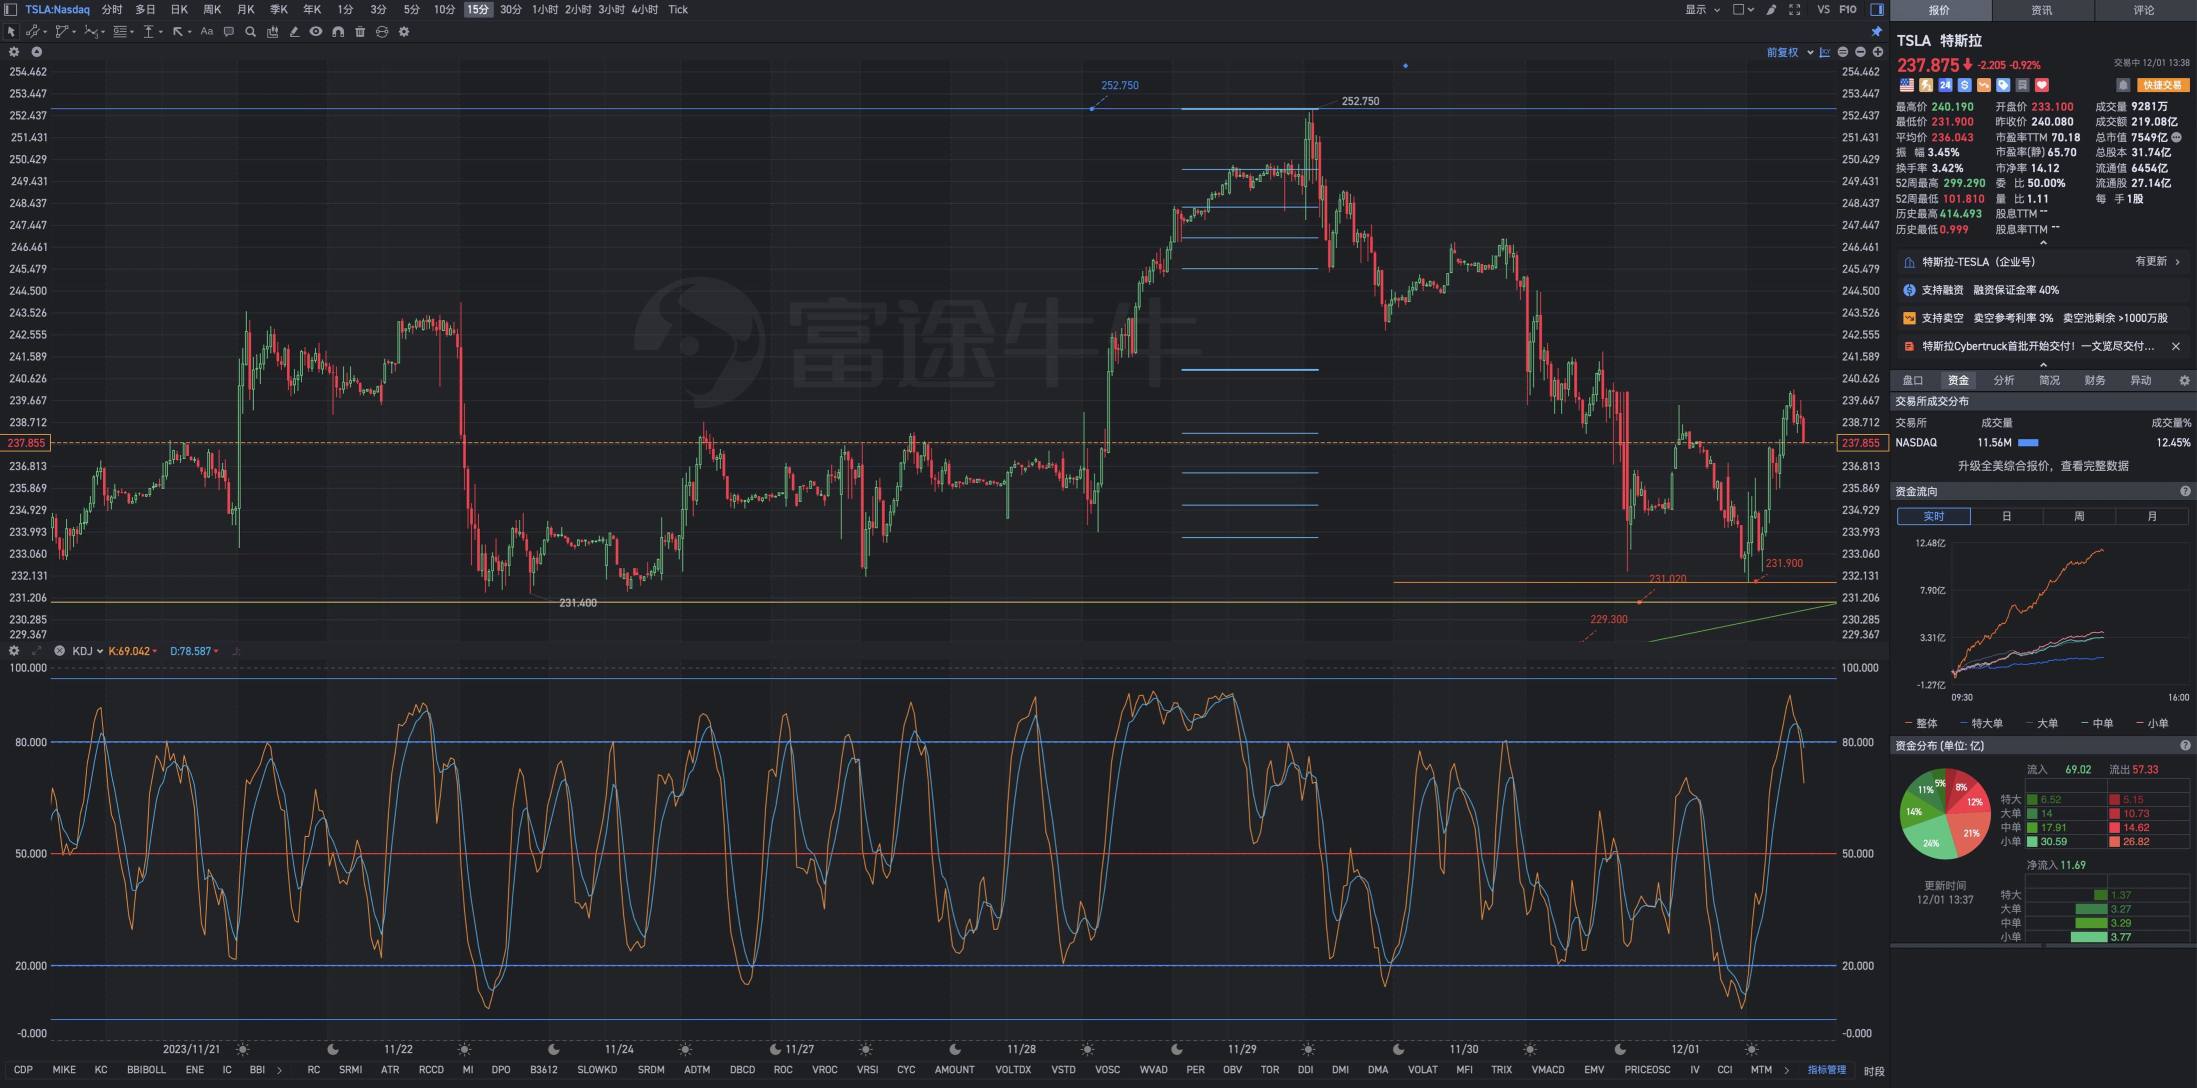Click 升级全美综合报价 upgrade link
2197x1088 pixels.
(2043, 466)
